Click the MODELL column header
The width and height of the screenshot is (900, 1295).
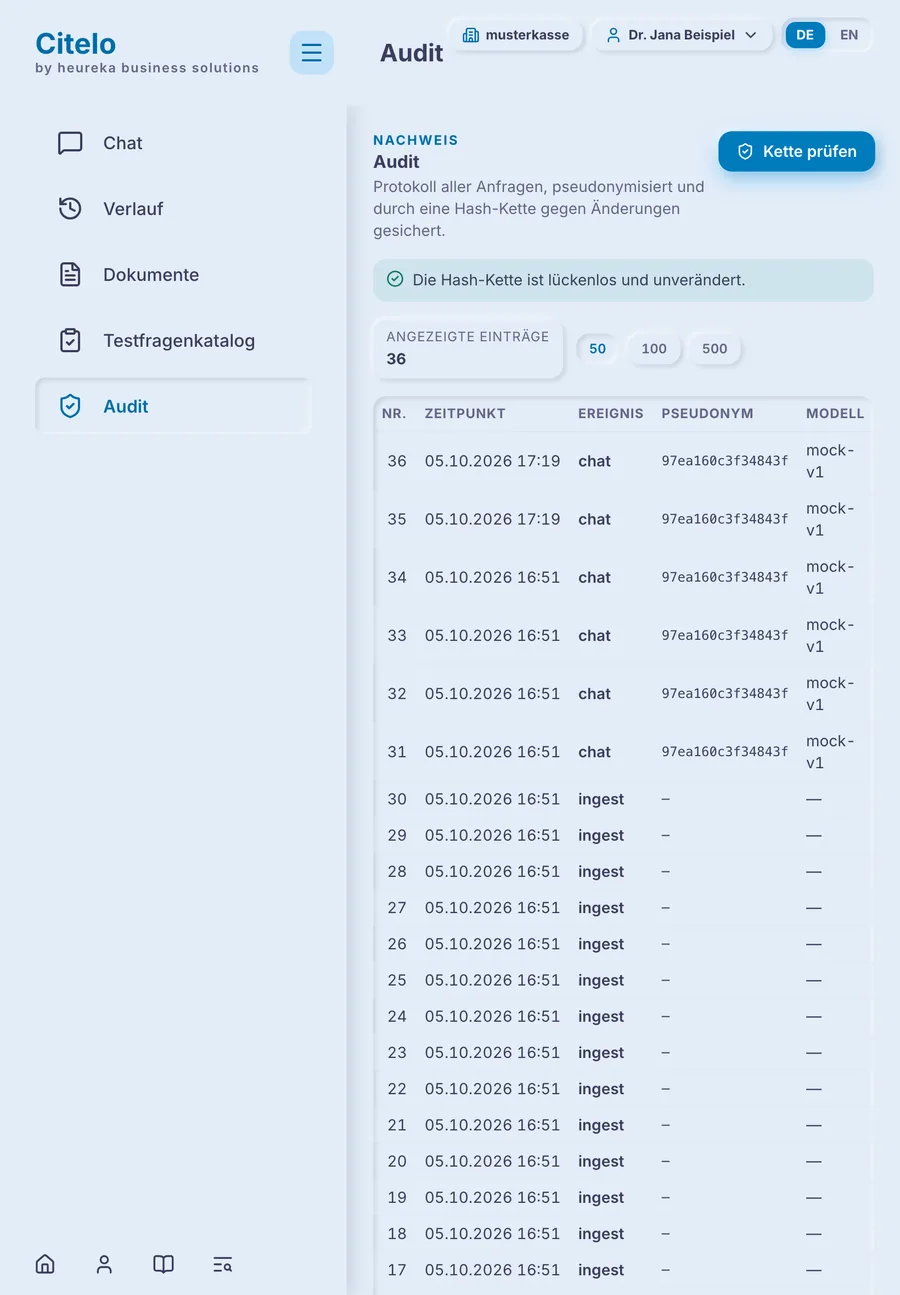coord(835,413)
